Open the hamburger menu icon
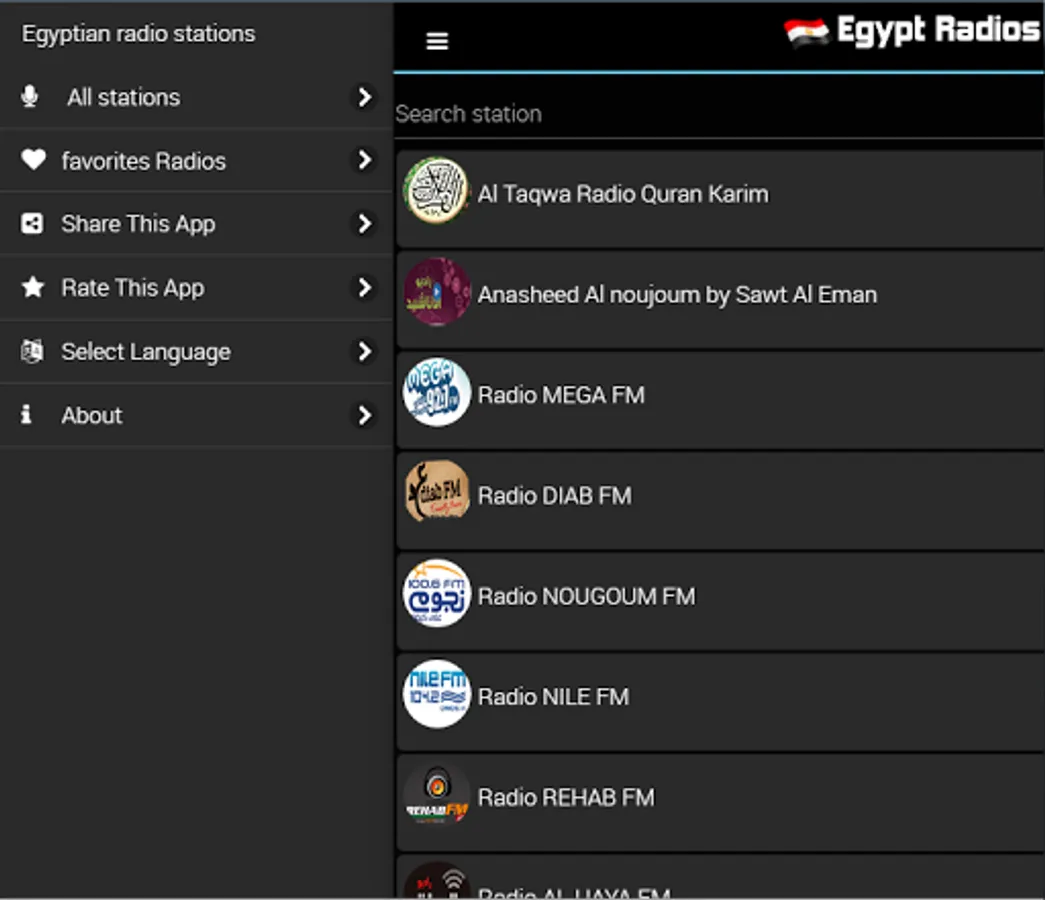This screenshot has height=900, width=1045. point(437,41)
